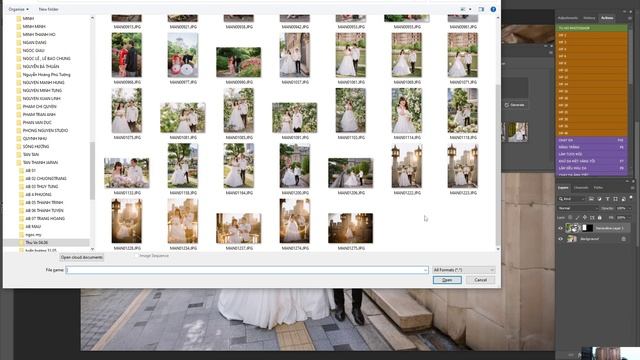The image size is (640, 360).
Task: Open the file dialog help icon
Action: pos(493,9)
